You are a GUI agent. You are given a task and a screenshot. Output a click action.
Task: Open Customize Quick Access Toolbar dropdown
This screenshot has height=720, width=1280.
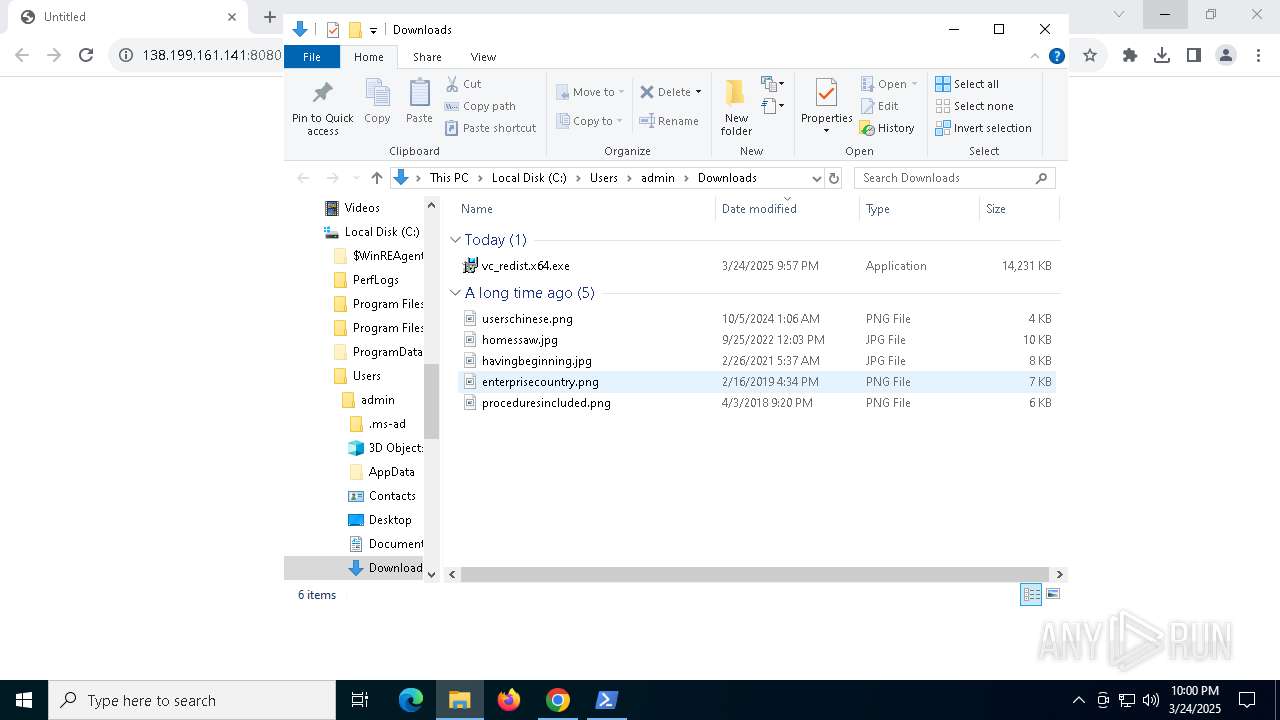[x=373, y=30]
